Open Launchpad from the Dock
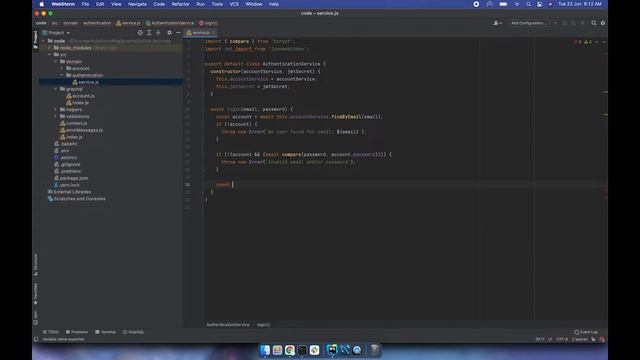Screen dimensions: 640x360 (278, 350)
